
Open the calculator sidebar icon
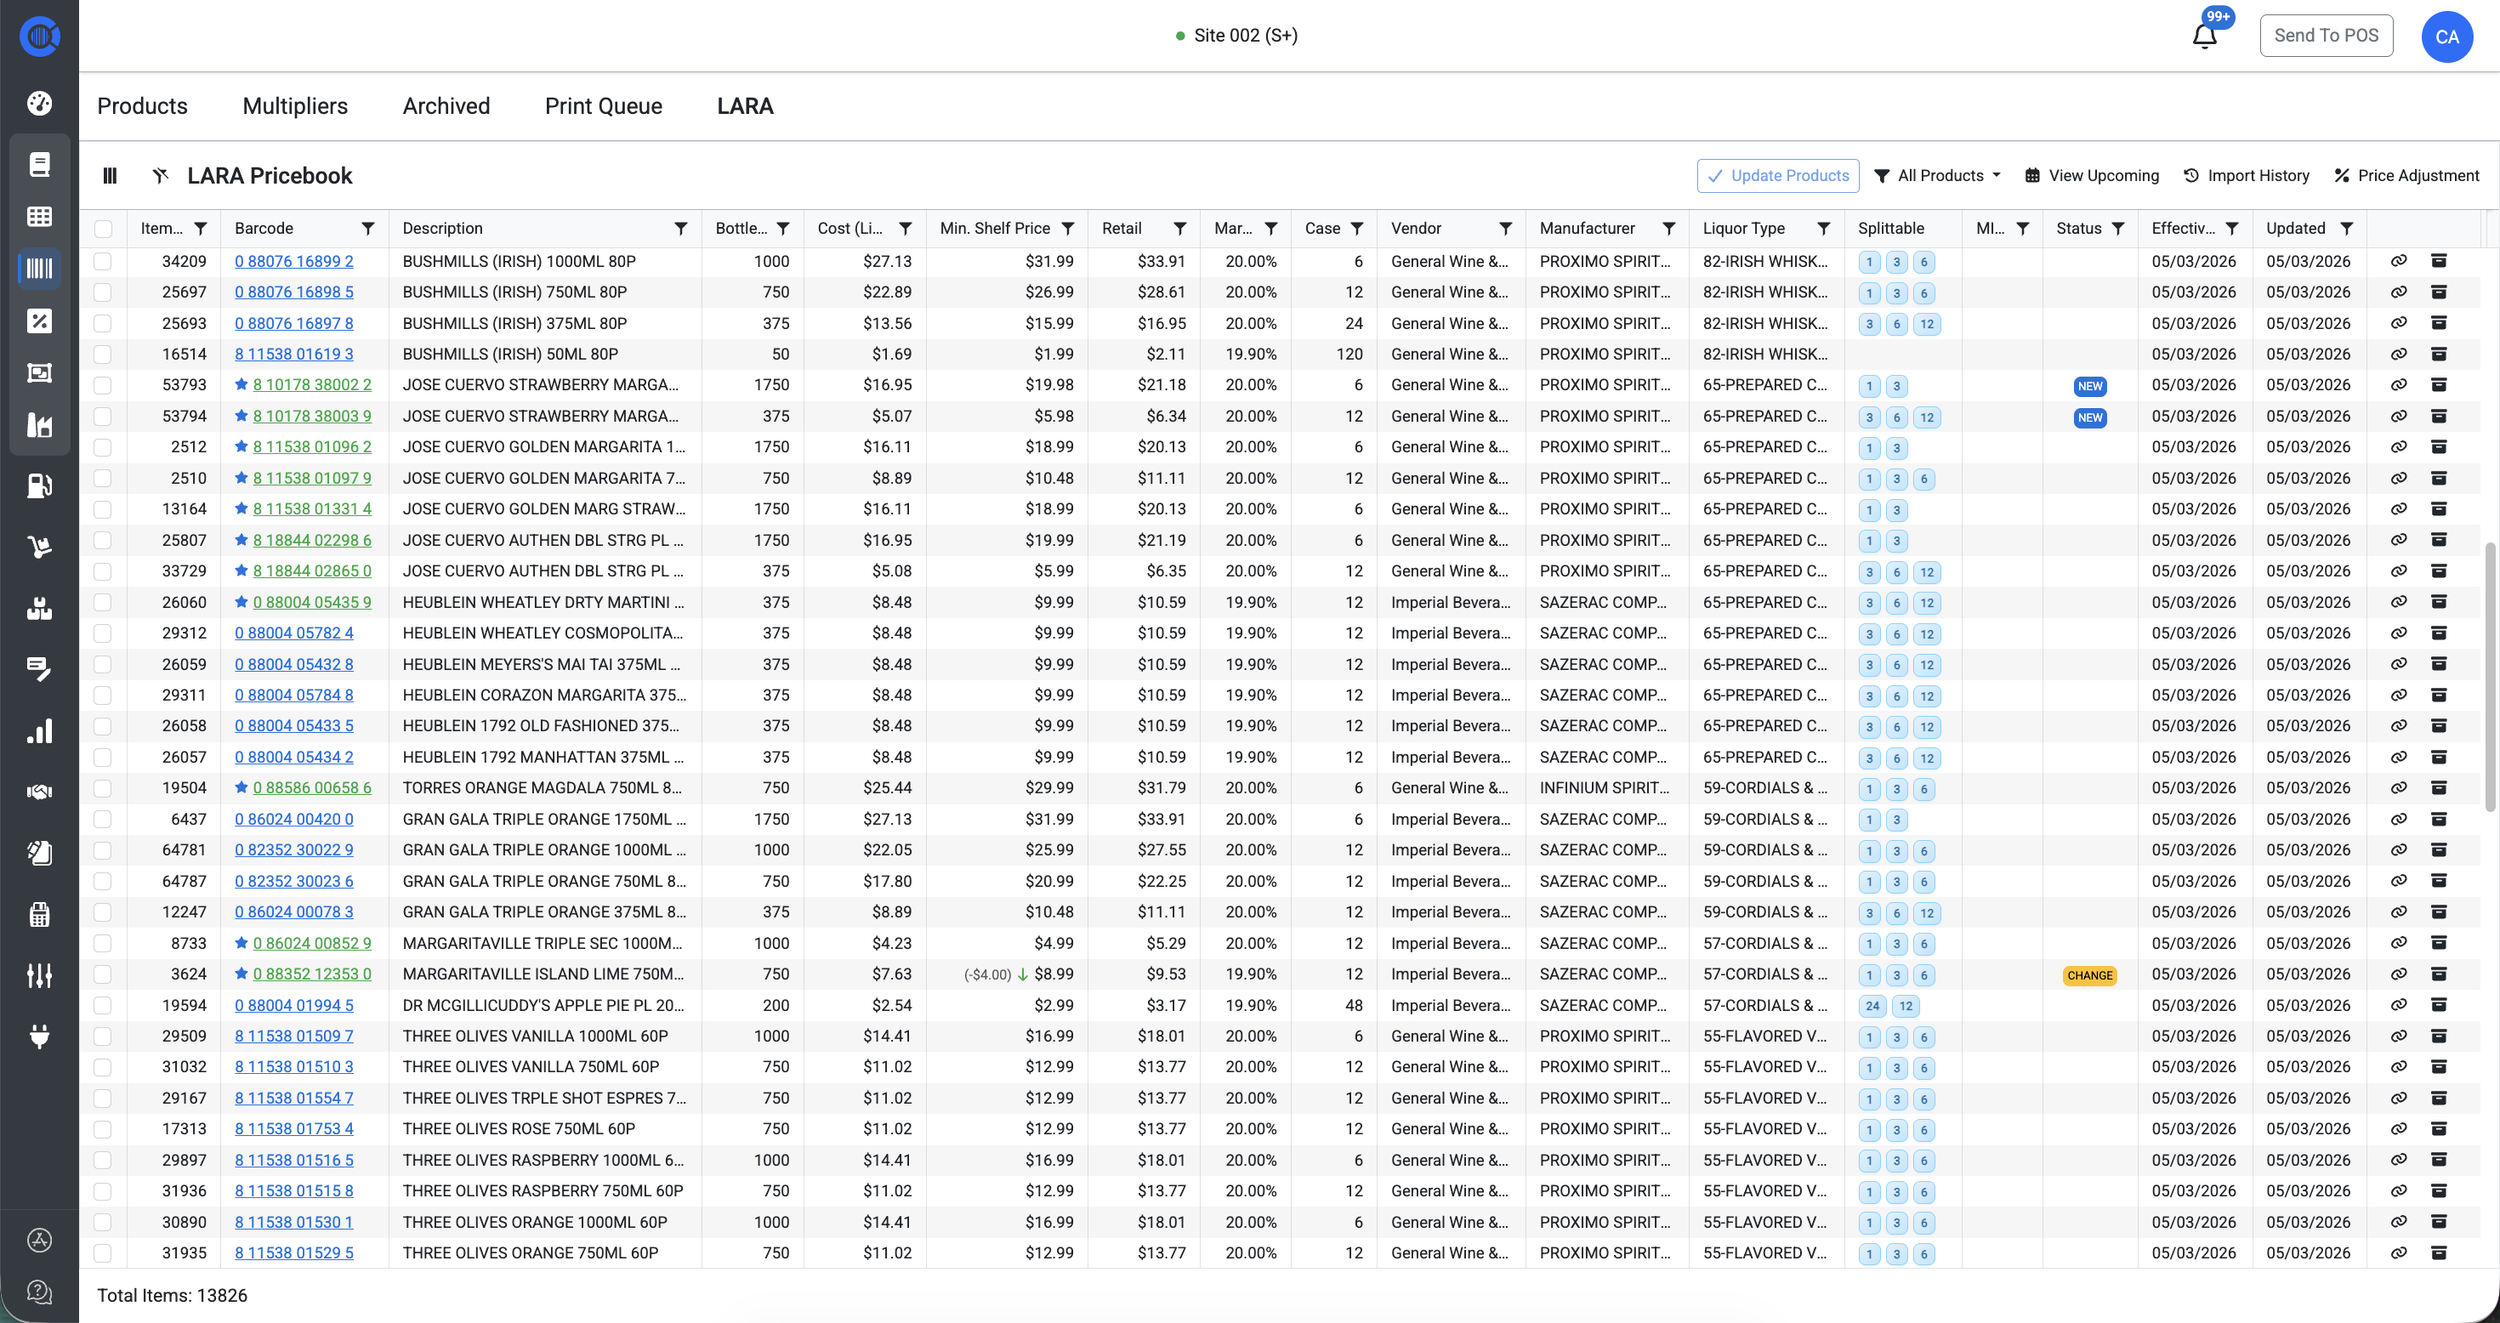pyautogui.click(x=39, y=914)
